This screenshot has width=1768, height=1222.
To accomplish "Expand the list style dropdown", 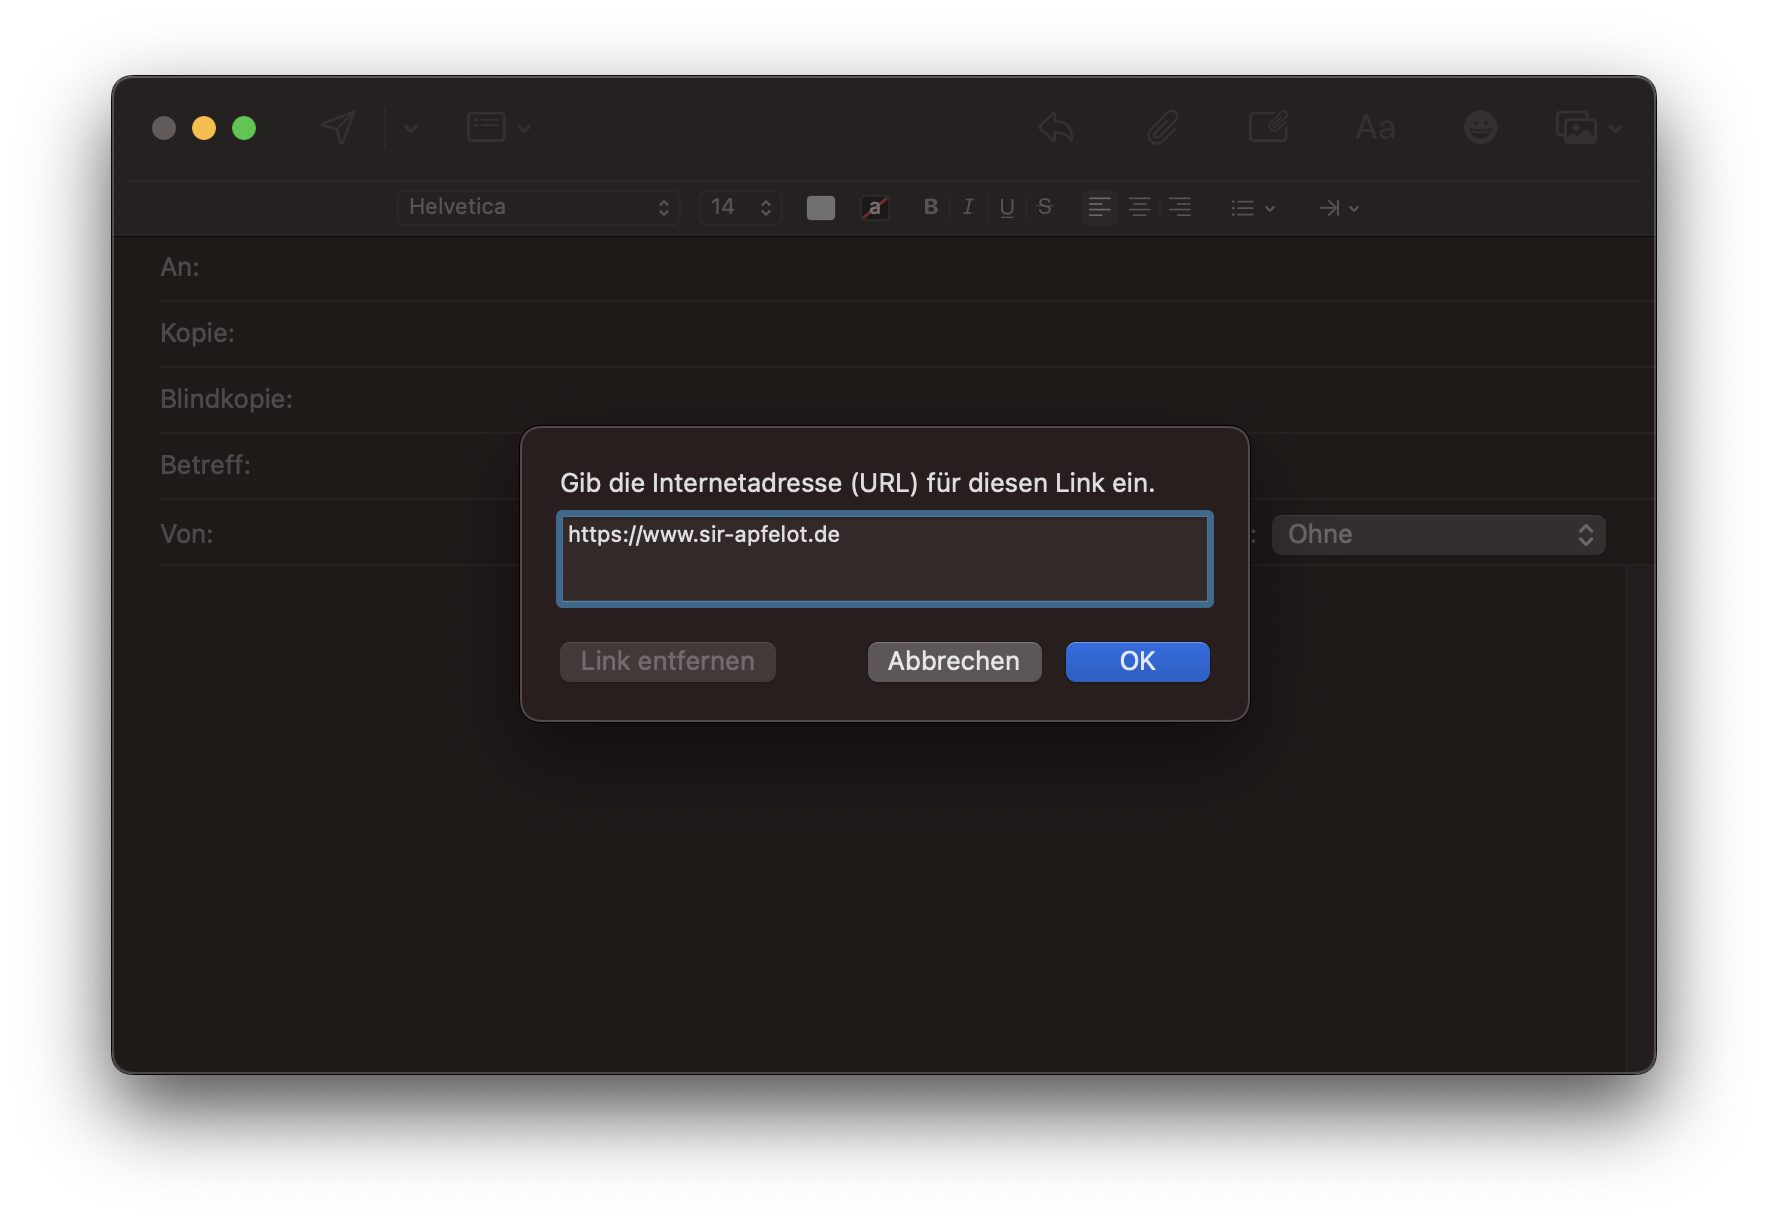I will [x=1252, y=207].
